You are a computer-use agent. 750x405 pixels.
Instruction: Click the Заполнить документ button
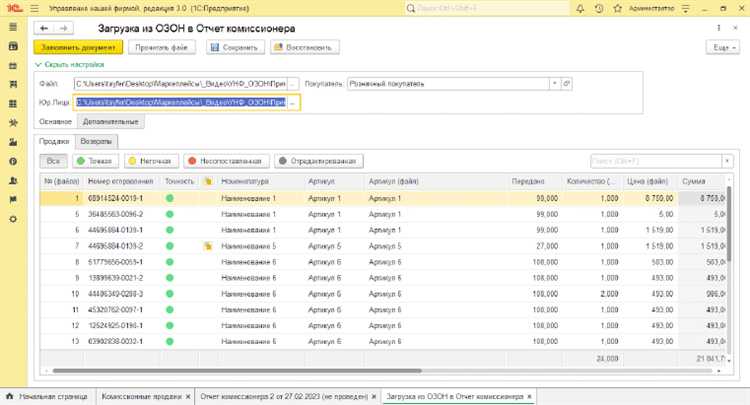[x=77, y=47]
